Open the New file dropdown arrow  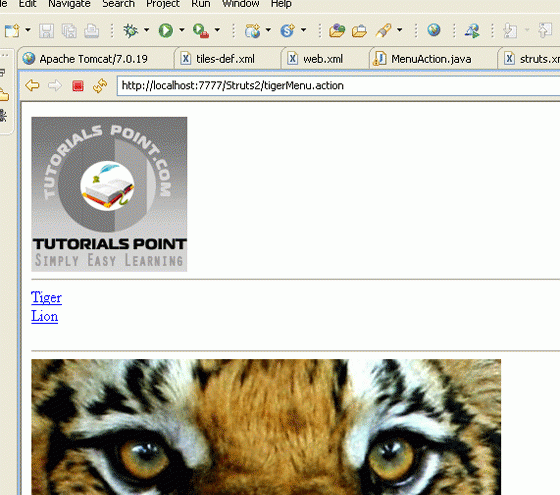pyautogui.click(x=28, y=30)
